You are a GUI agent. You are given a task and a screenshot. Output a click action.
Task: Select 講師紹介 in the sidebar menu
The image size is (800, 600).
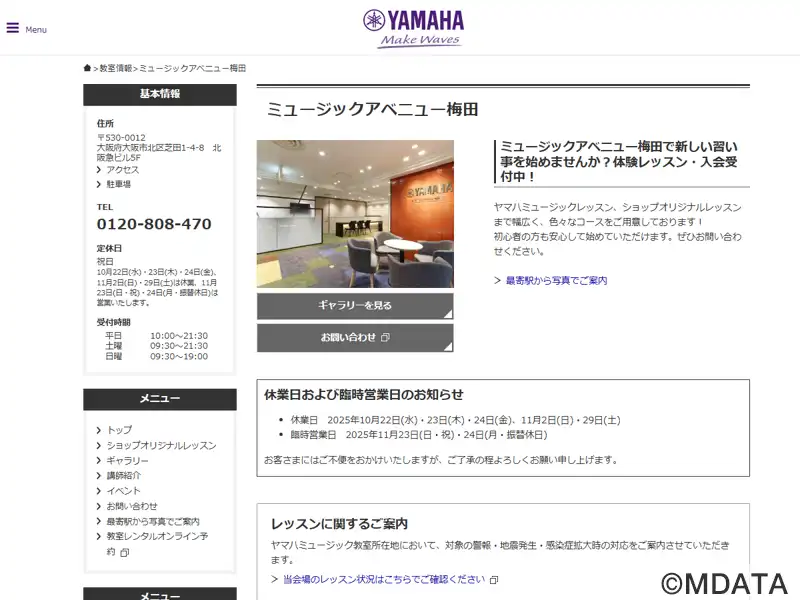[x=123, y=476]
